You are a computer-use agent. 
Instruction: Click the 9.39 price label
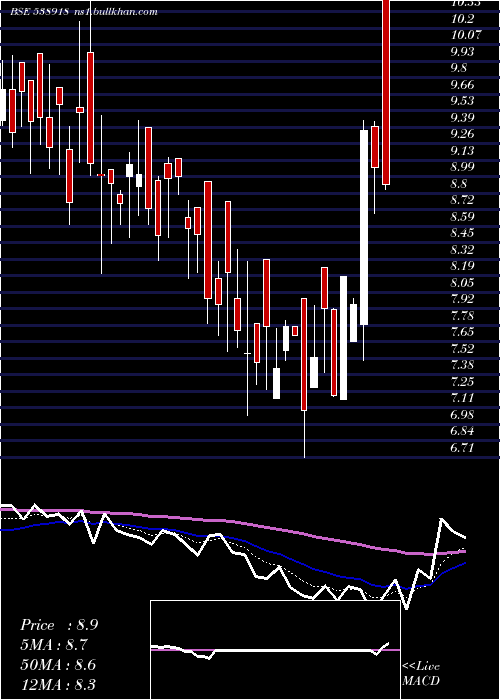(x=462, y=117)
